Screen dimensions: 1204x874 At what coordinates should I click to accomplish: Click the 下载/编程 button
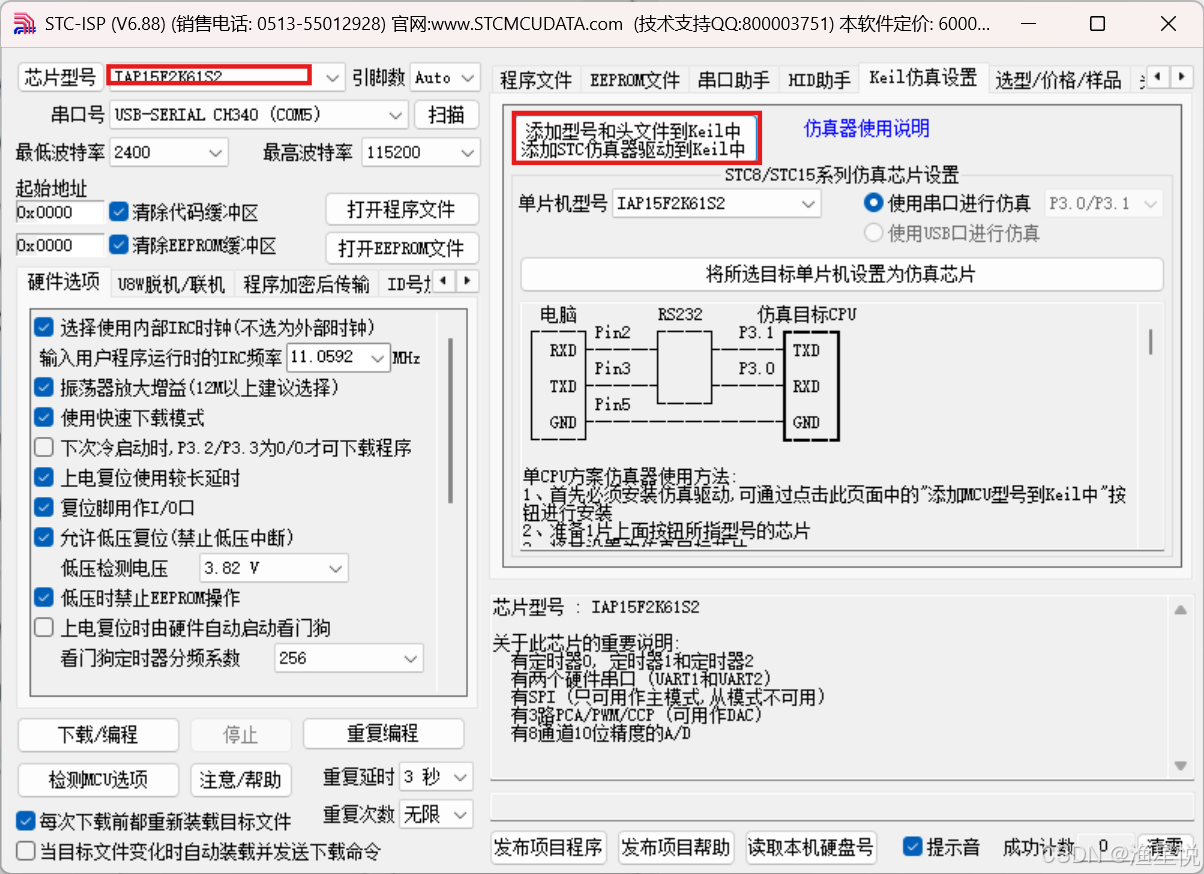(97, 733)
